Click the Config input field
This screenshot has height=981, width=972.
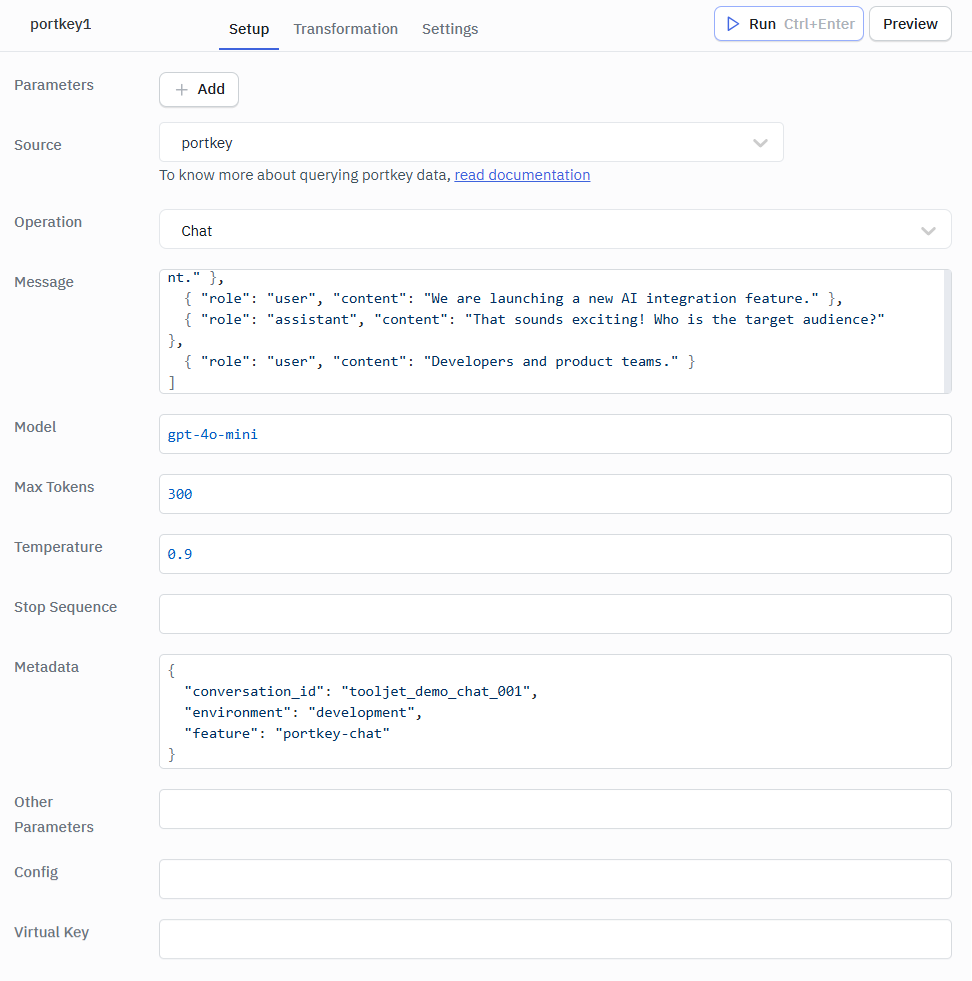point(555,880)
